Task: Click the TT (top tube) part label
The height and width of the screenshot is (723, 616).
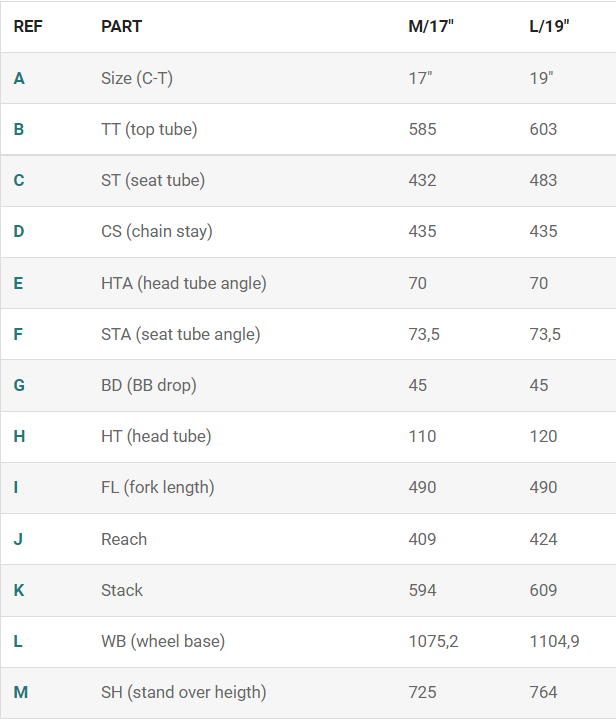Action: click(x=149, y=129)
